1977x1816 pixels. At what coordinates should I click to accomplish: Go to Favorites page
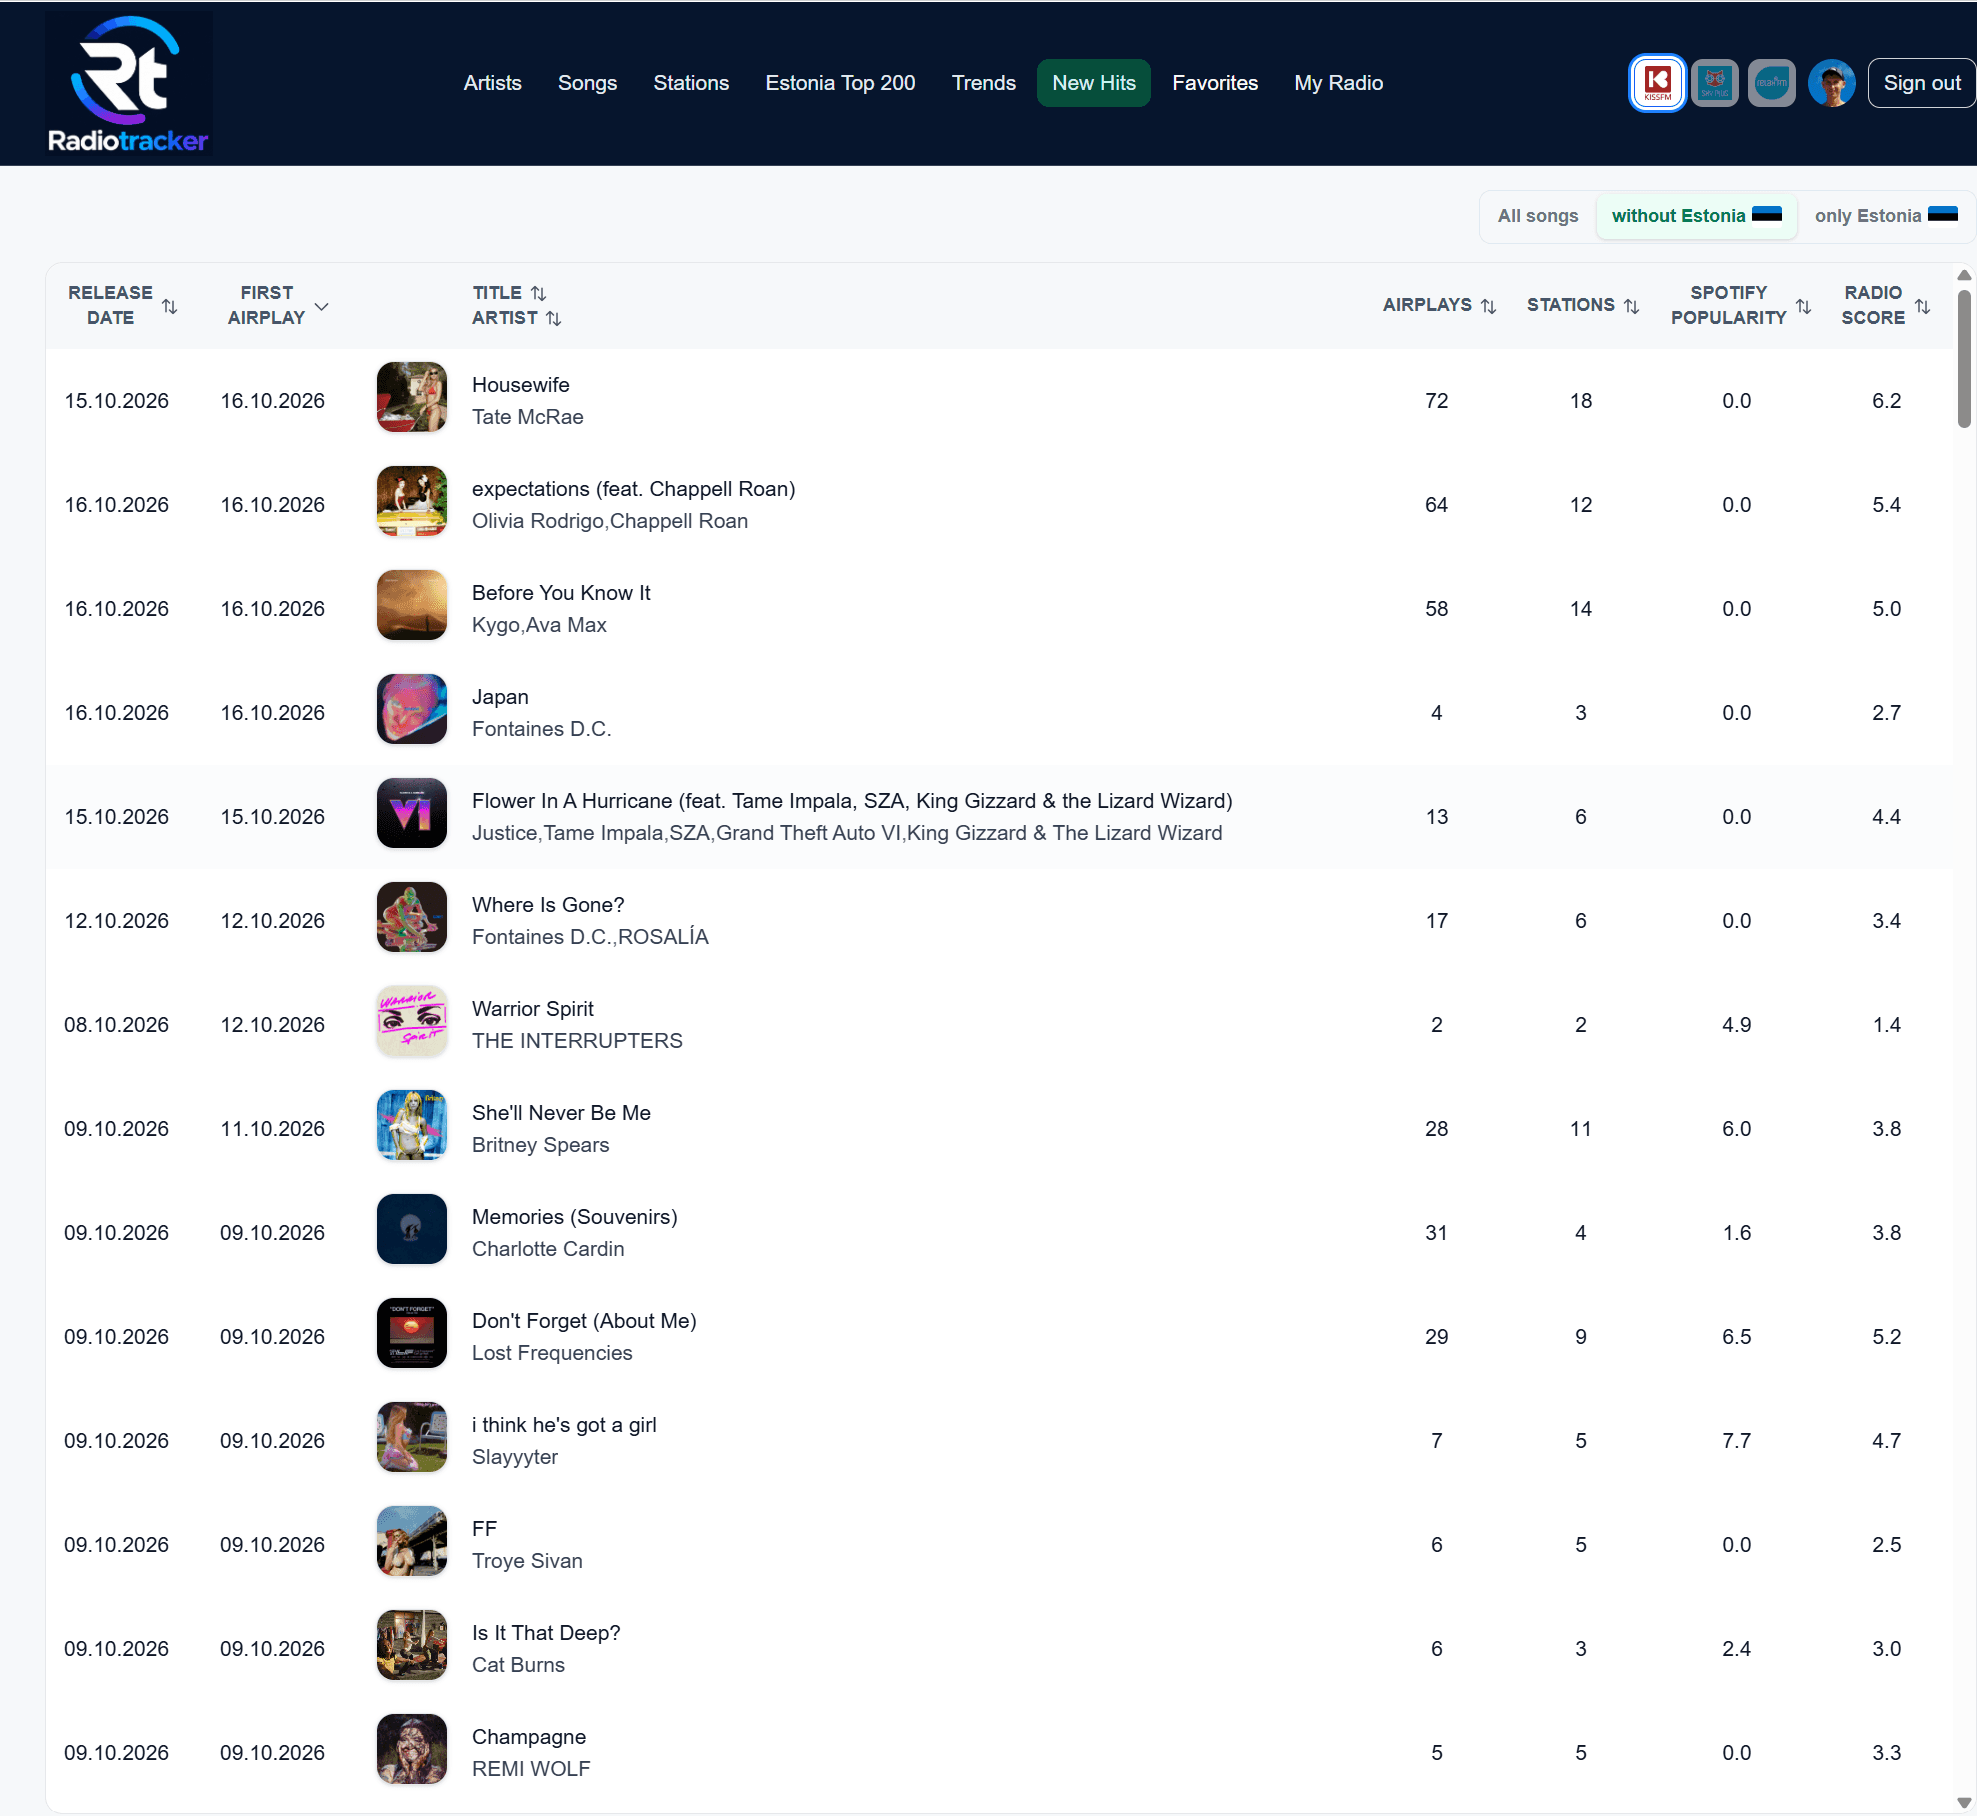coord(1214,83)
